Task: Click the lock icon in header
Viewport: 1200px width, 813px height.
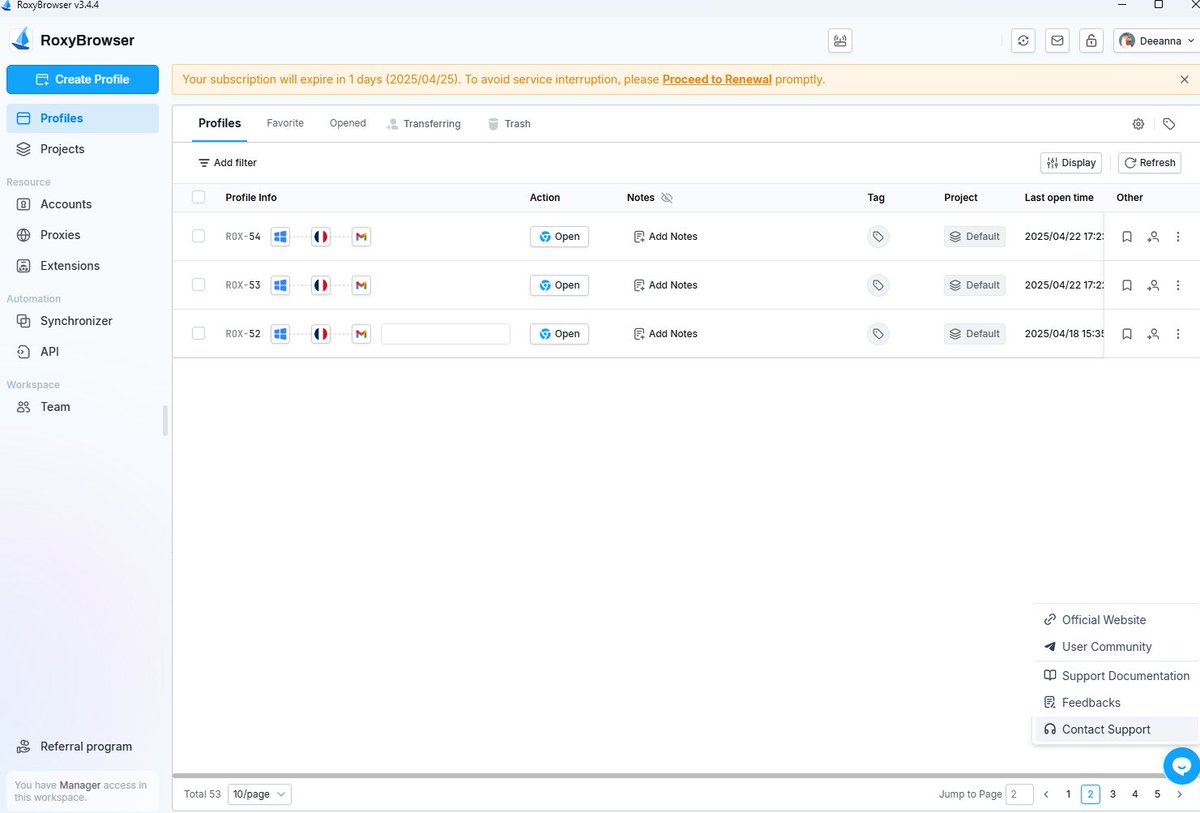Action: click(1091, 41)
